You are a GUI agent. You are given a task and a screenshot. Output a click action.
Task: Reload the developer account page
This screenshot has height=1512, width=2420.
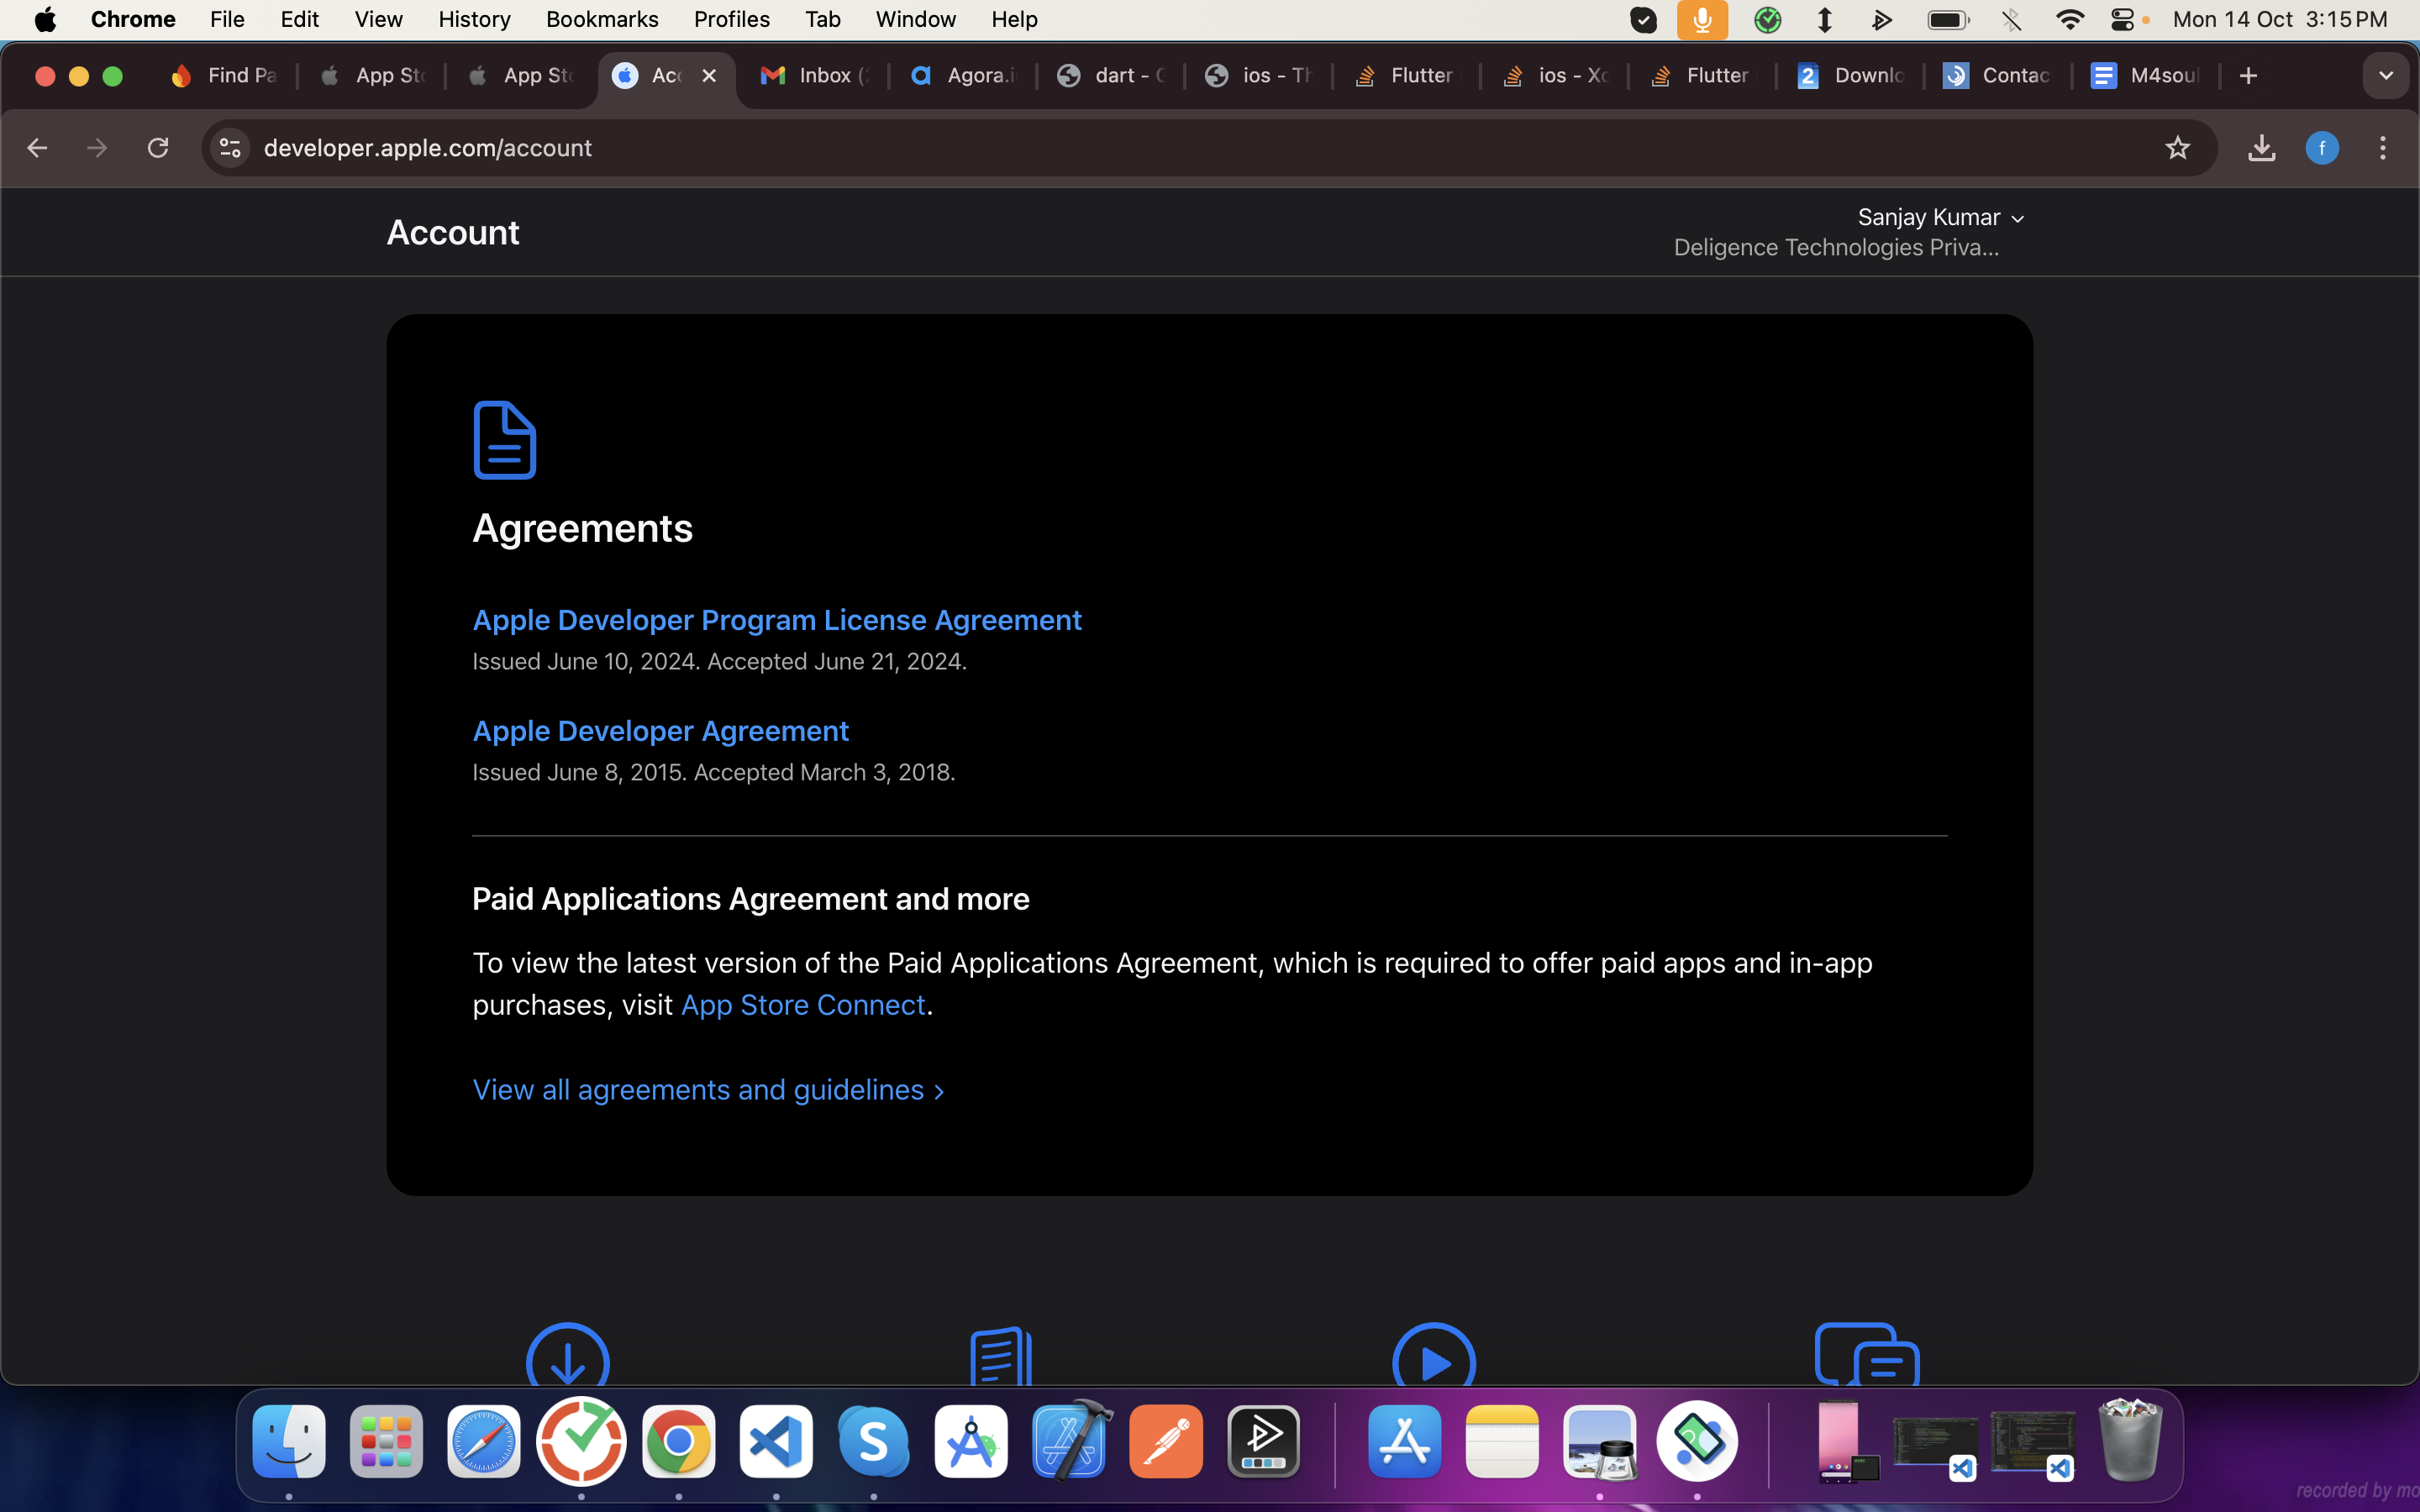tap(158, 148)
